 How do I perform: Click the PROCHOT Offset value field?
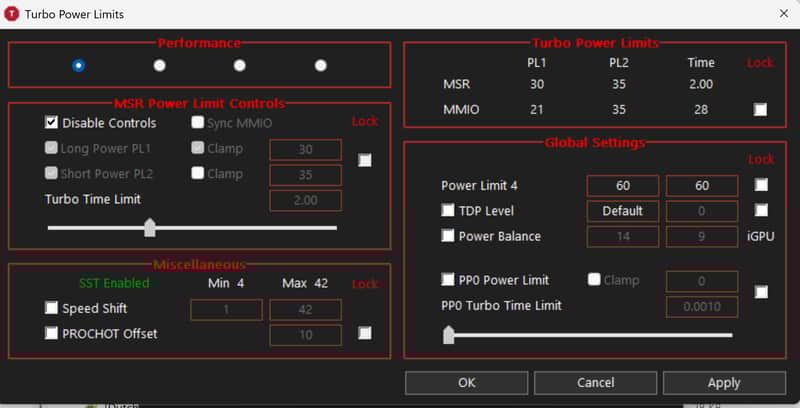click(306, 335)
